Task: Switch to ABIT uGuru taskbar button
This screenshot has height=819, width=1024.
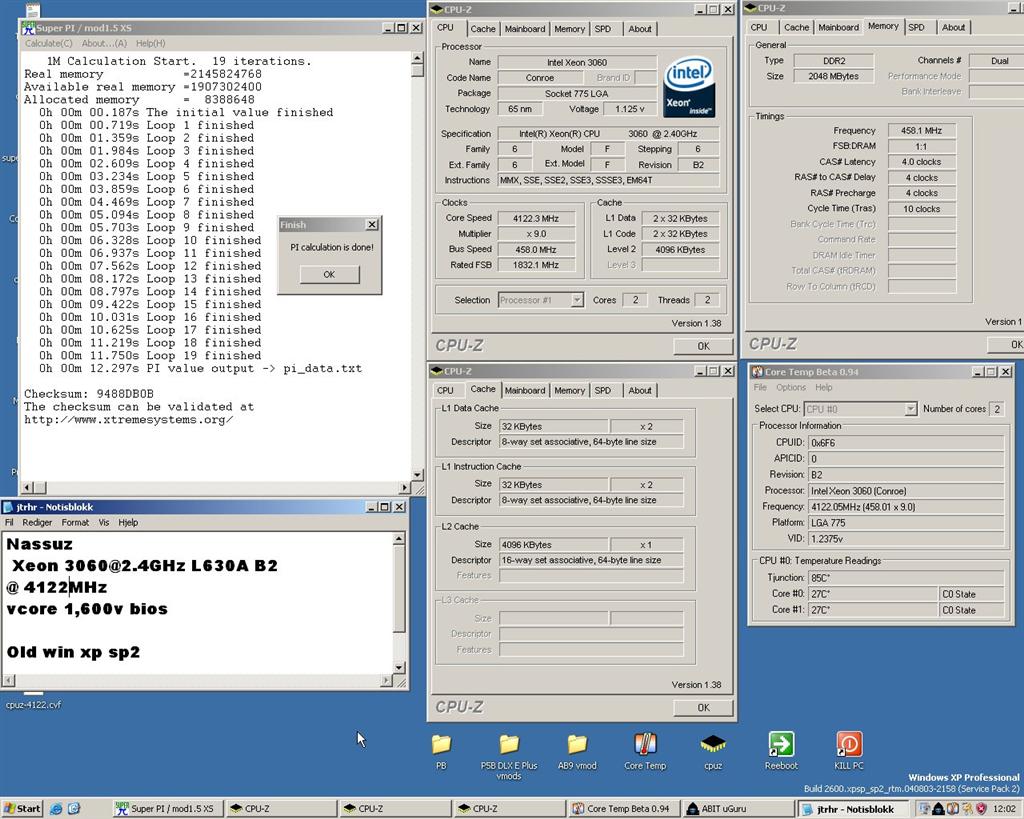Action: pyautogui.click(x=738, y=809)
